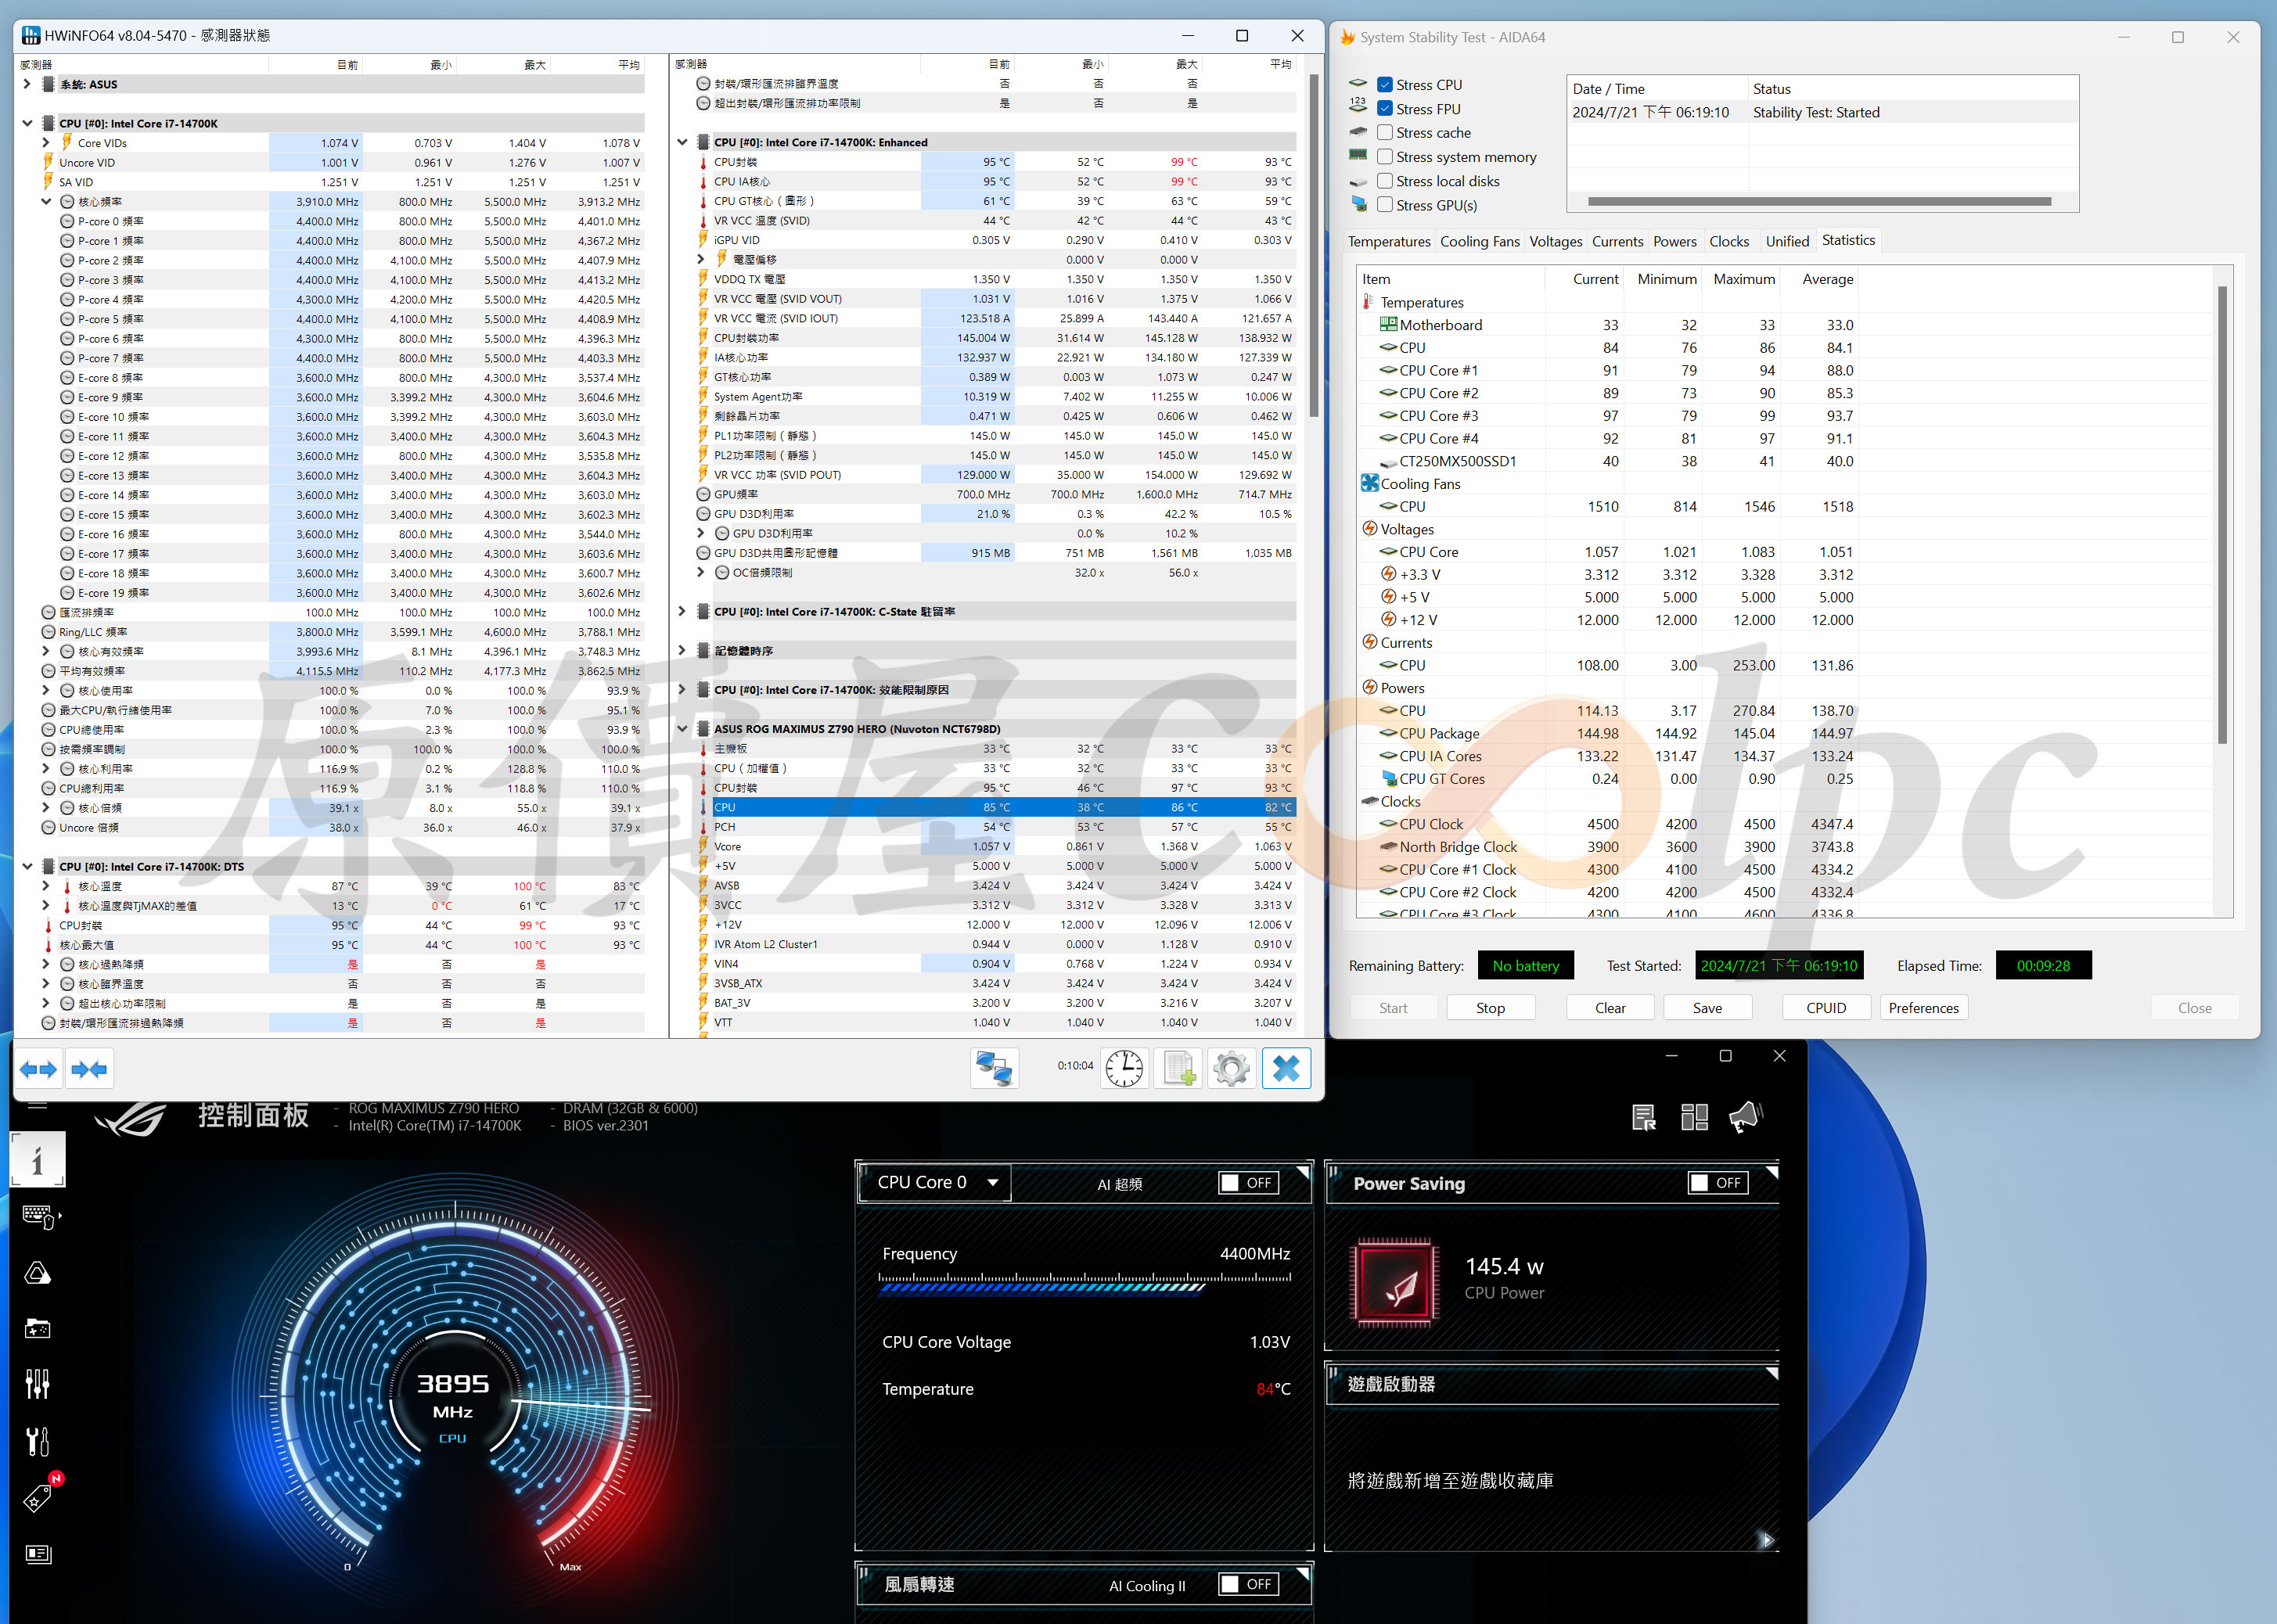Expand Core VIDs tree row
2277x1624 pixels.
click(46, 143)
